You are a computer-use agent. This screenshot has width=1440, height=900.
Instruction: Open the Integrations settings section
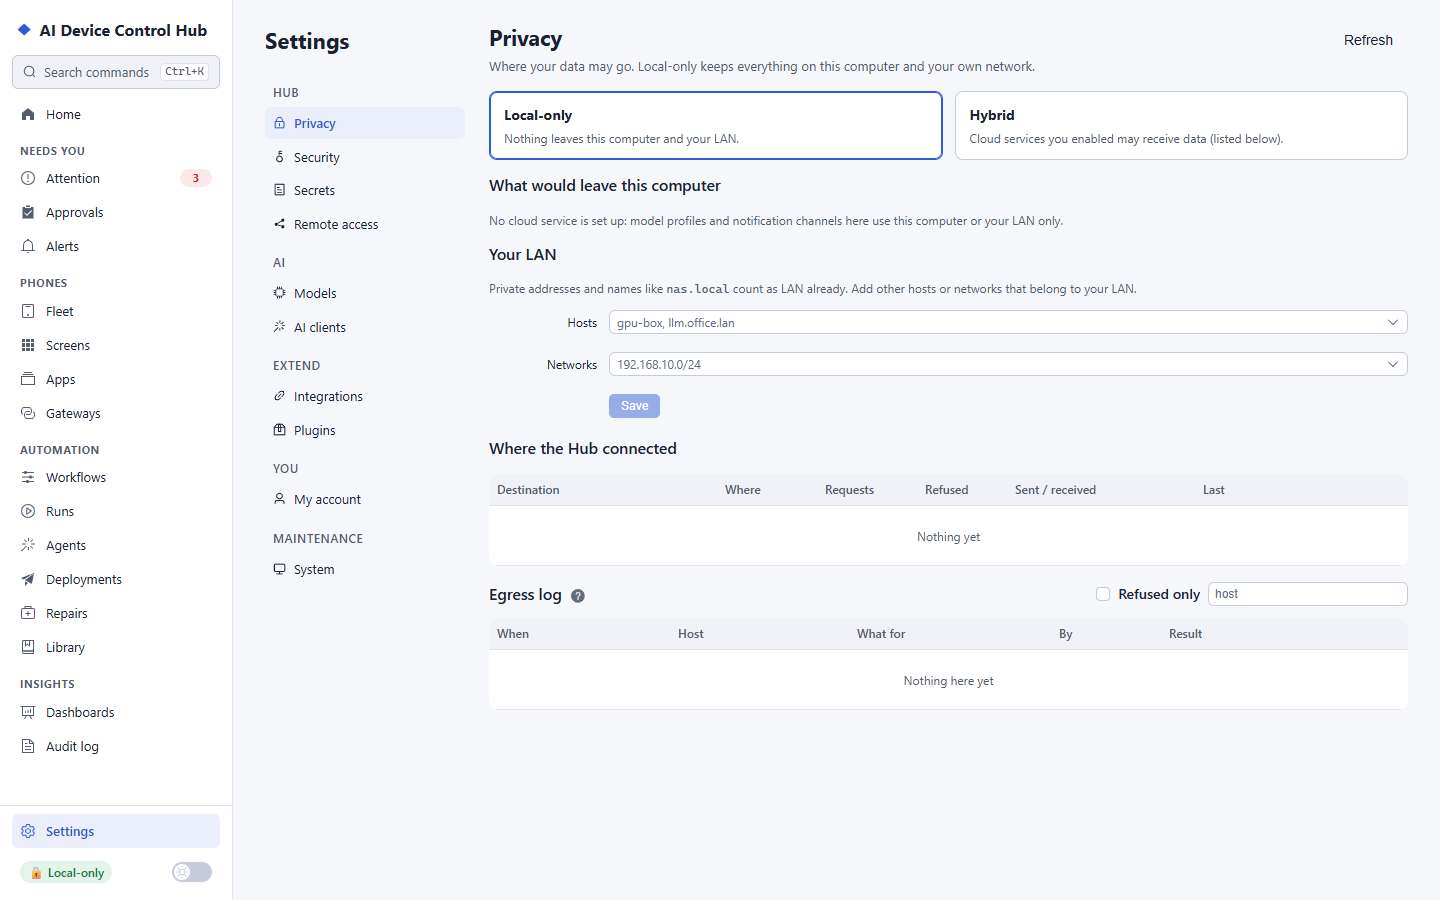(x=365, y=397)
